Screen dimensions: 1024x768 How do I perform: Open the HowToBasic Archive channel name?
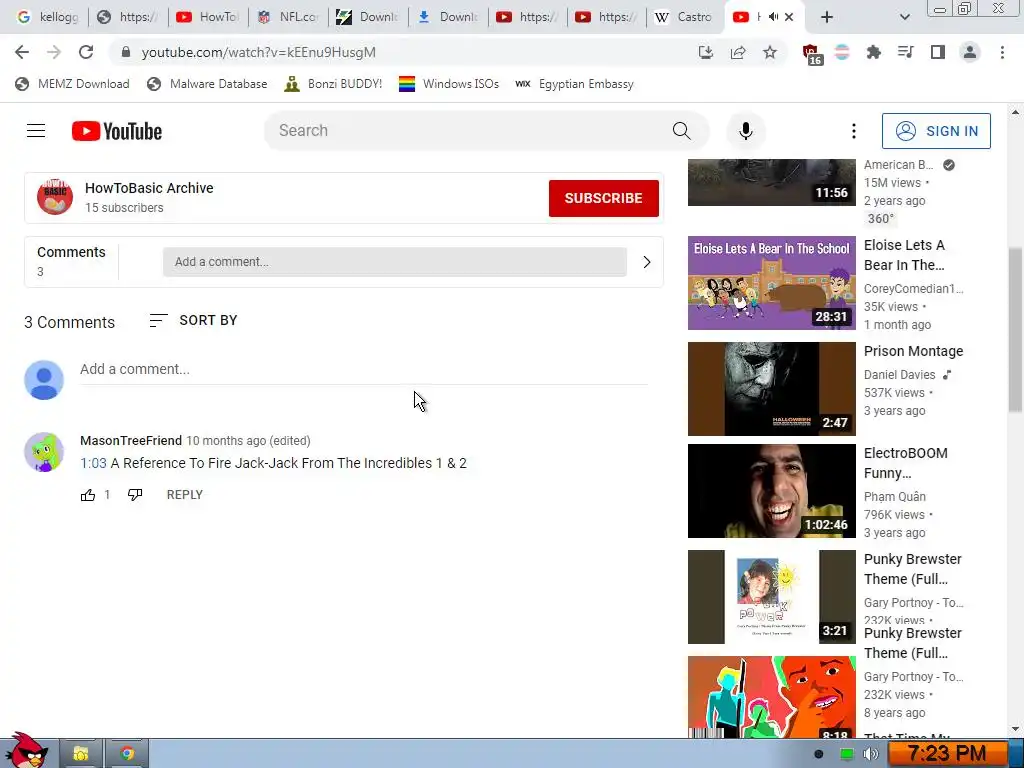(149, 188)
